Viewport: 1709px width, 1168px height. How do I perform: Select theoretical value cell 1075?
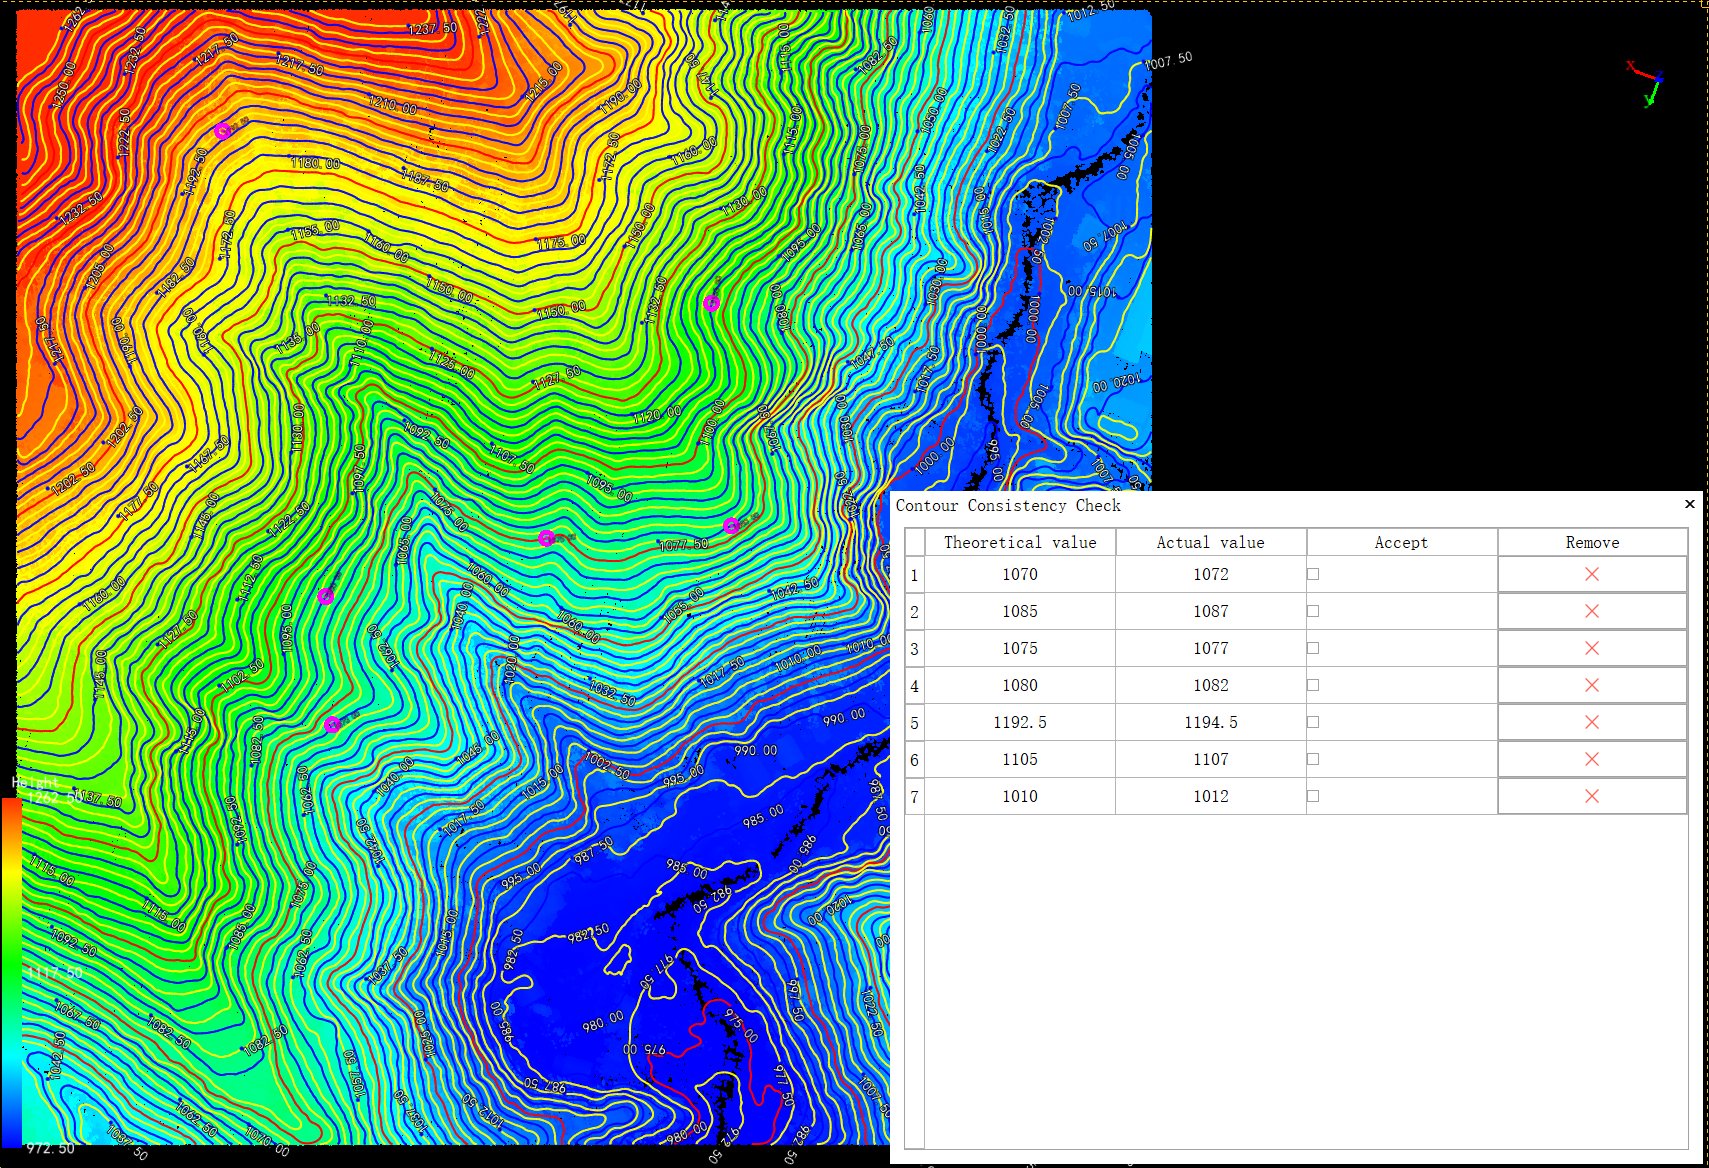pos(1020,648)
